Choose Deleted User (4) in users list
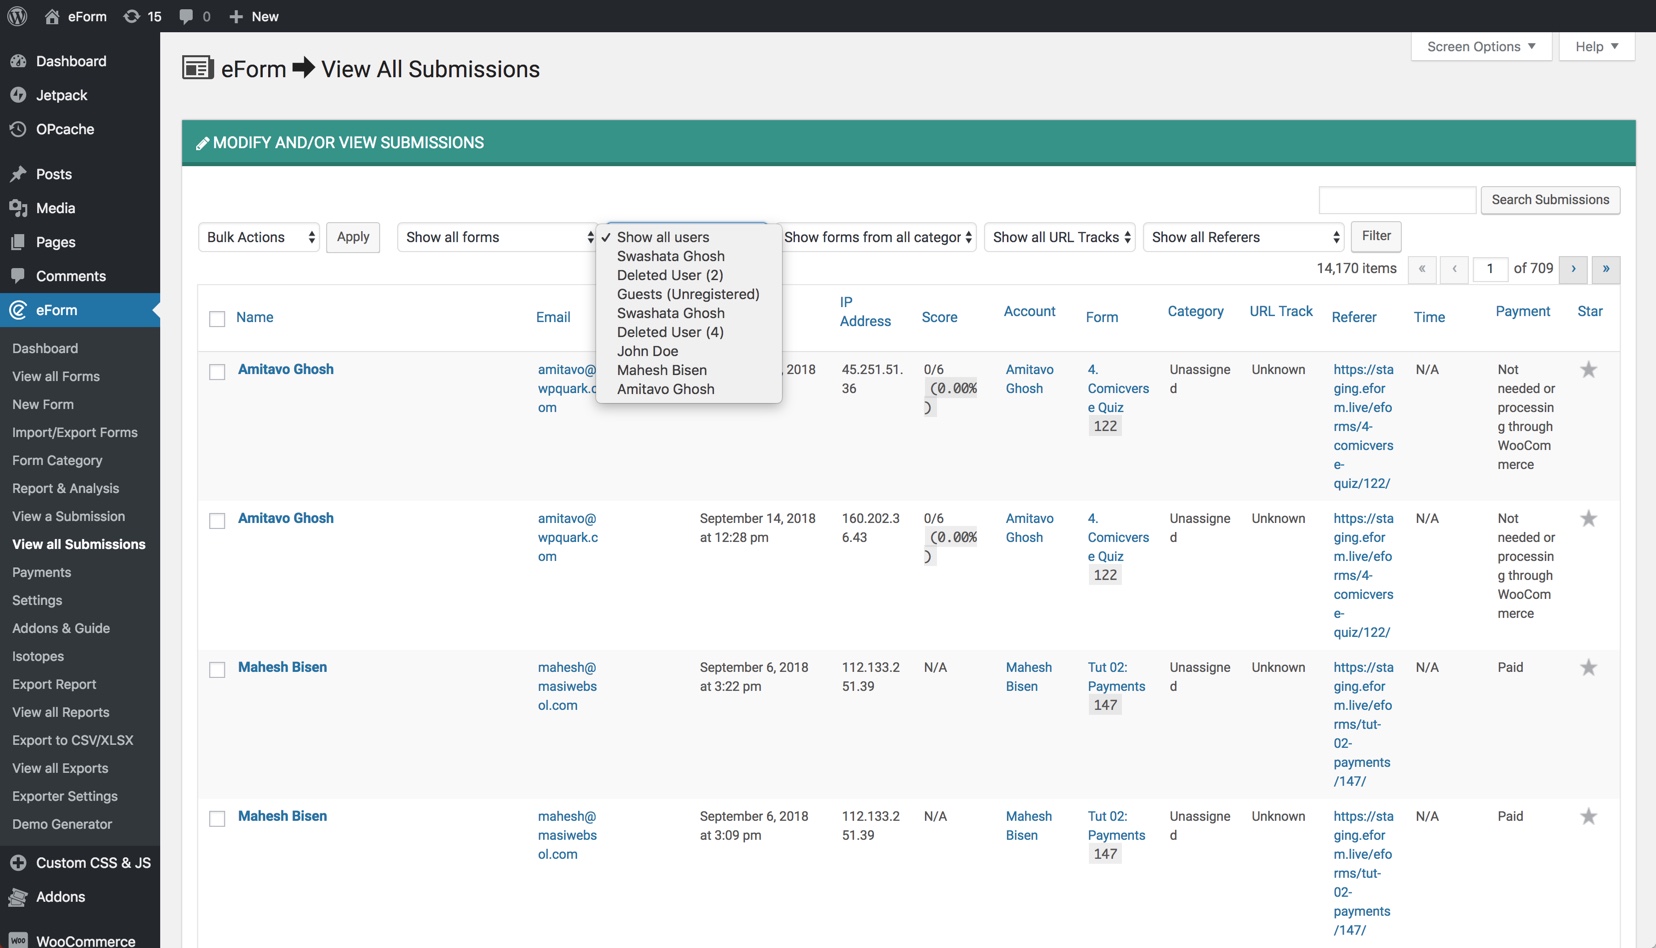Viewport: 1656px width, 948px height. (688, 332)
